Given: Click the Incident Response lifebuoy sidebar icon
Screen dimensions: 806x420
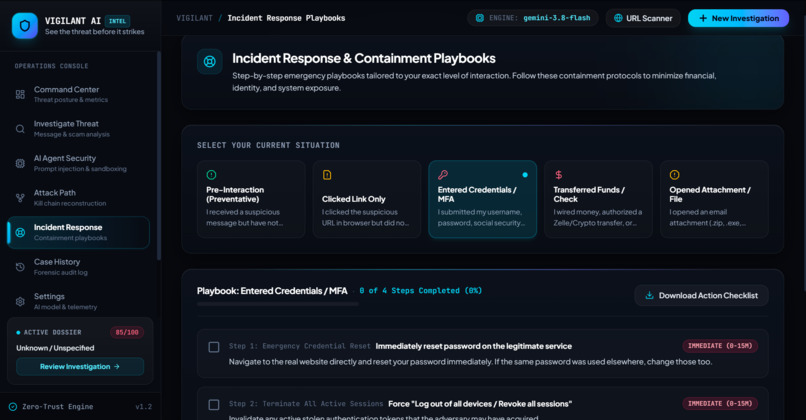Looking at the screenshot, I should coord(20,232).
